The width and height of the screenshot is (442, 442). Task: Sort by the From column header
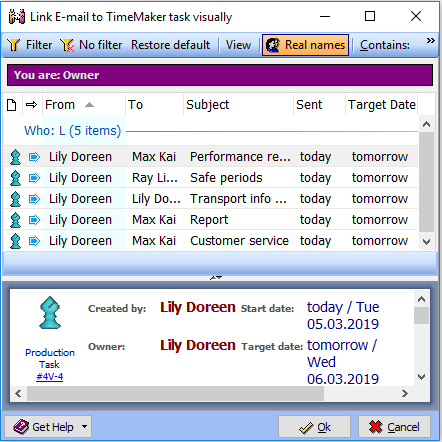84,105
